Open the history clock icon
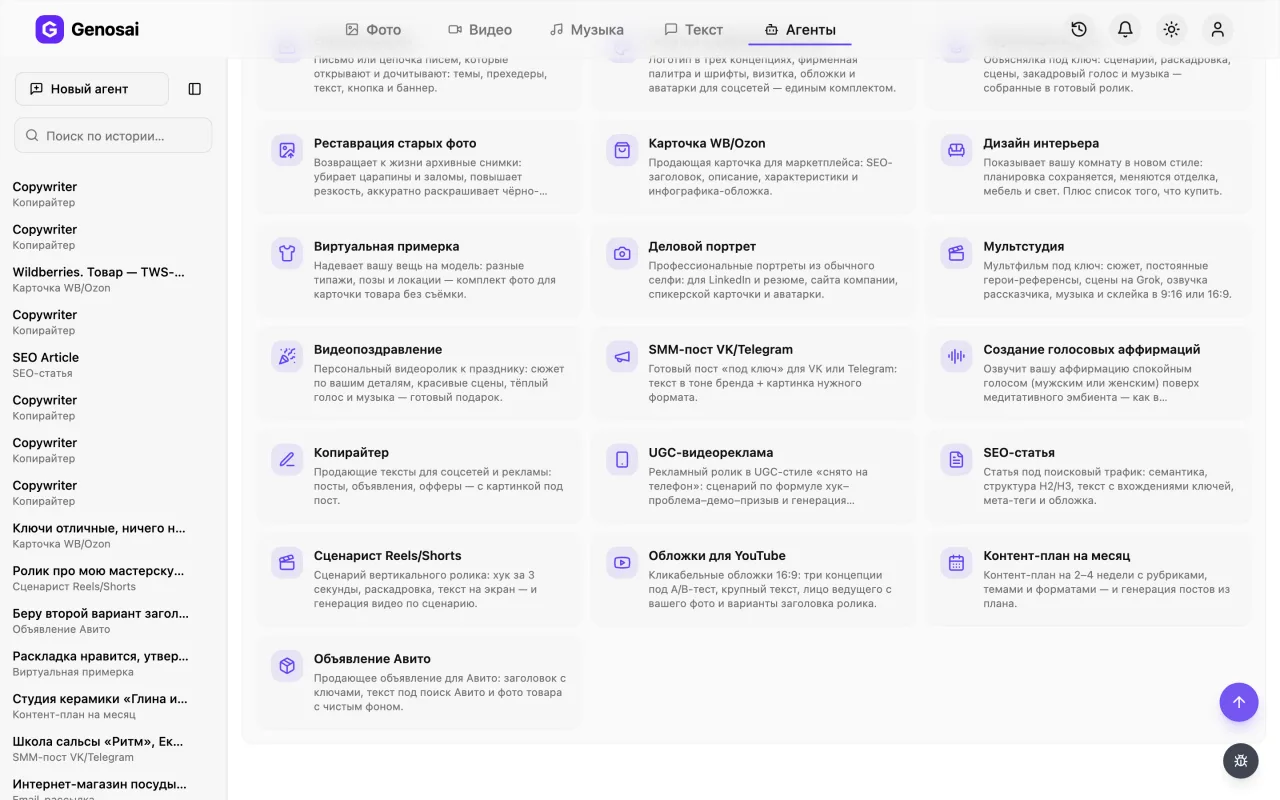The width and height of the screenshot is (1280, 800). [1079, 30]
